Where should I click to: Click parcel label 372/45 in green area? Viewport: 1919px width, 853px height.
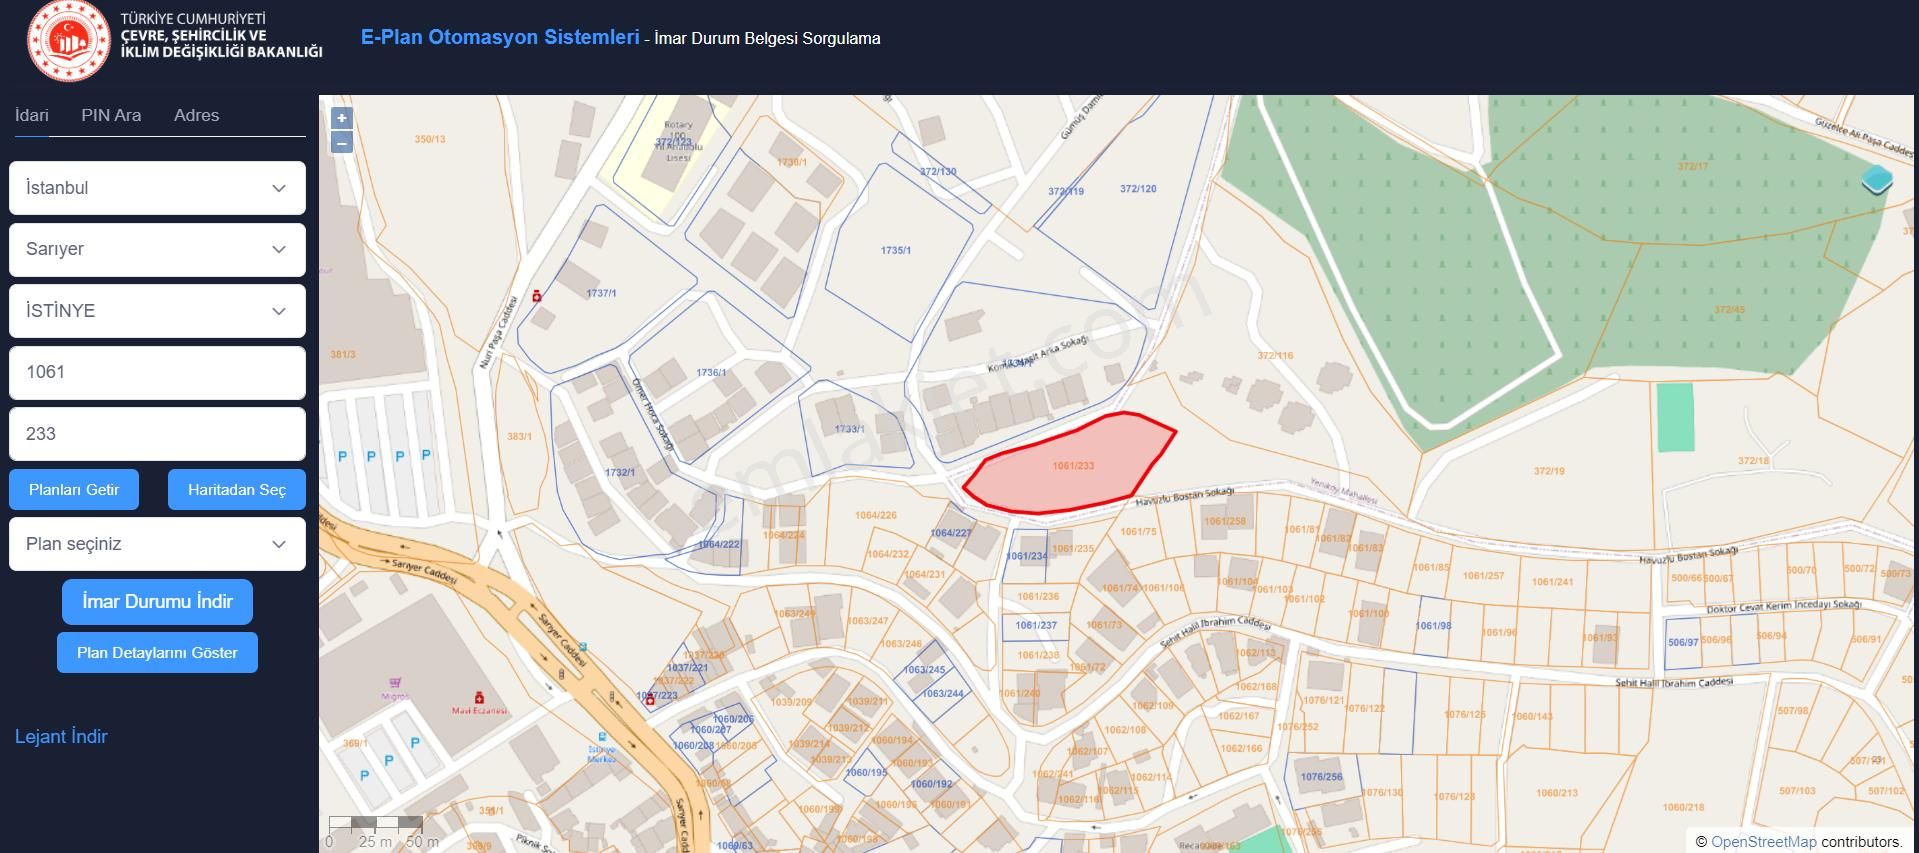click(1729, 310)
